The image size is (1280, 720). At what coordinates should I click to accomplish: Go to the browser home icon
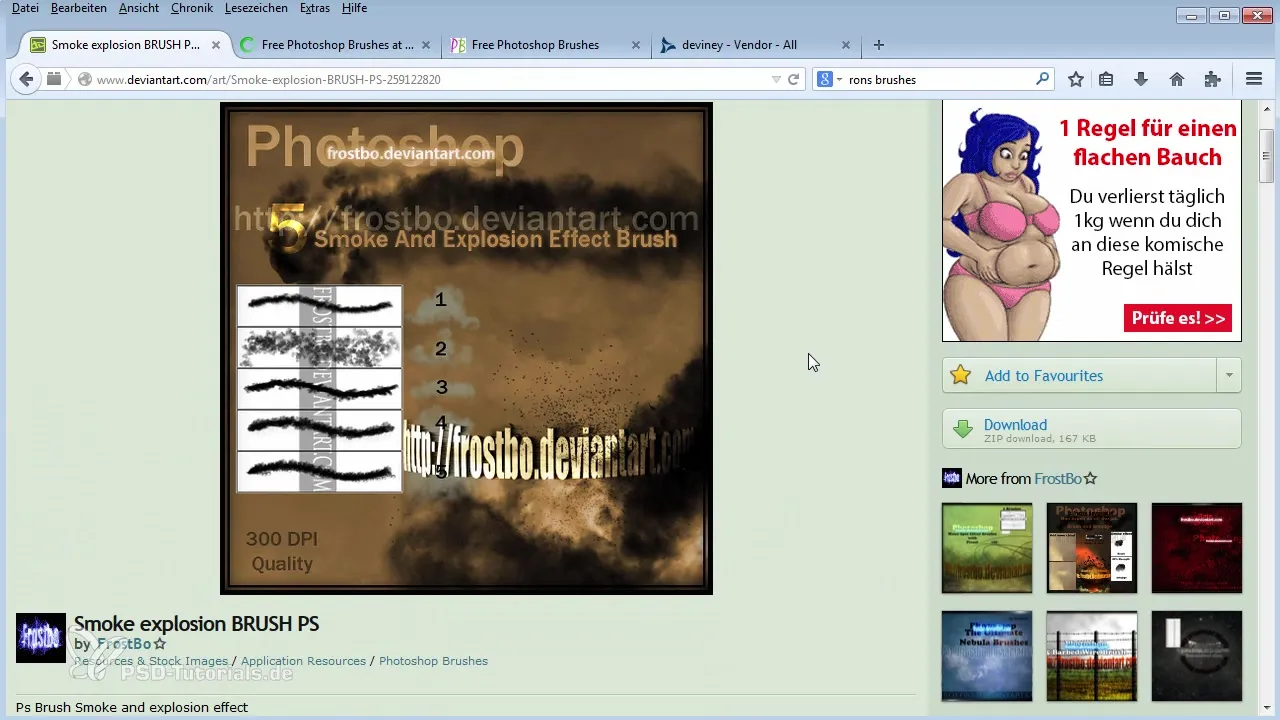coord(1177,79)
